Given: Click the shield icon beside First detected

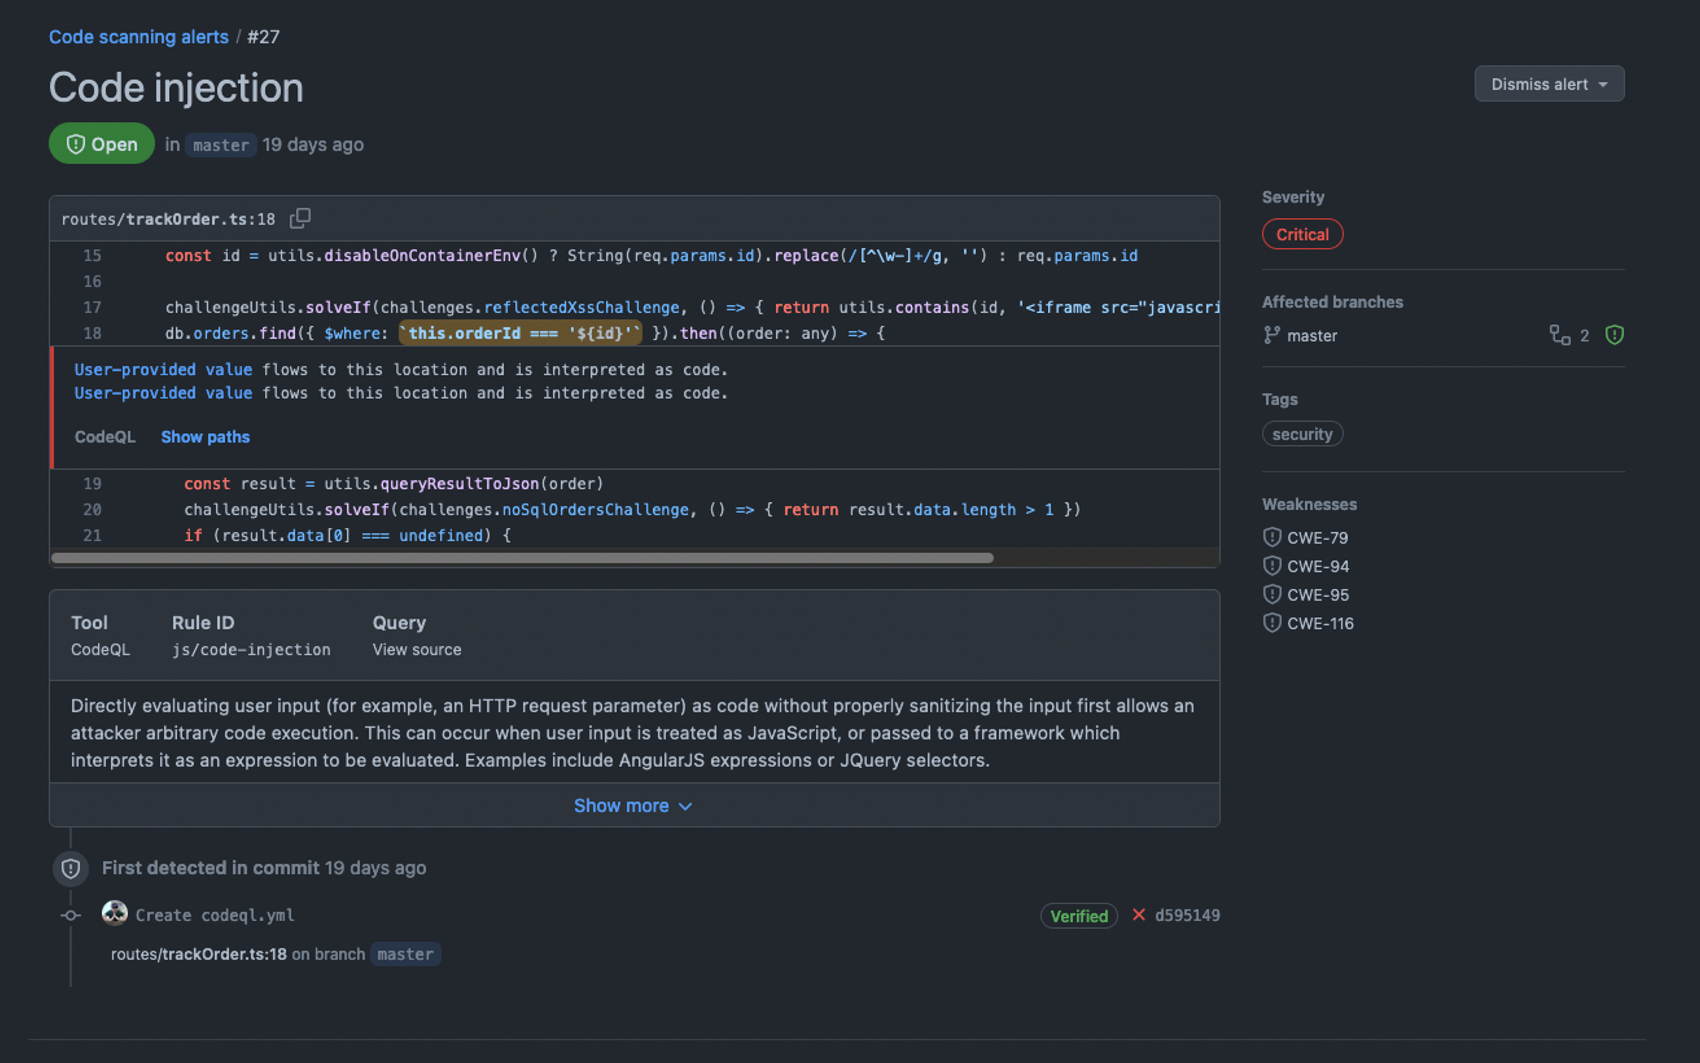Looking at the screenshot, I should pos(71,868).
